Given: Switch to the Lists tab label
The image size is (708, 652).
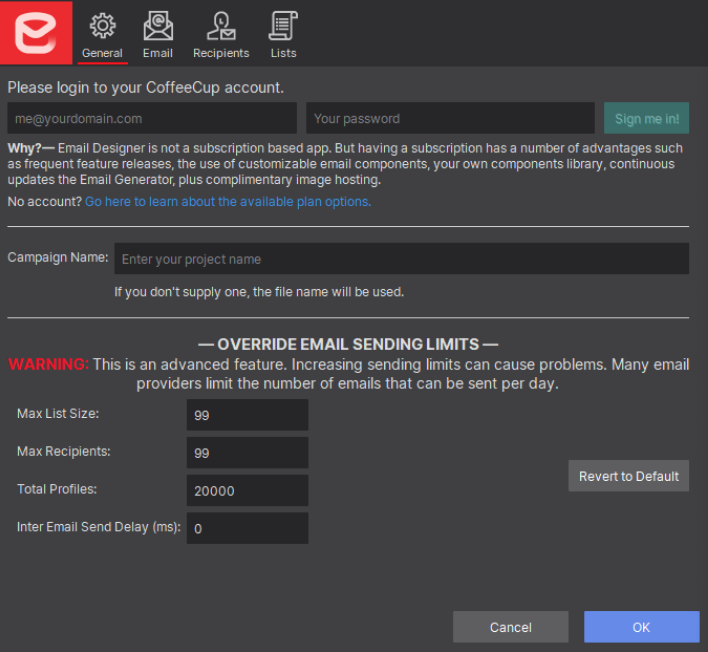Looking at the screenshot, I should click(x=284, y=53).
